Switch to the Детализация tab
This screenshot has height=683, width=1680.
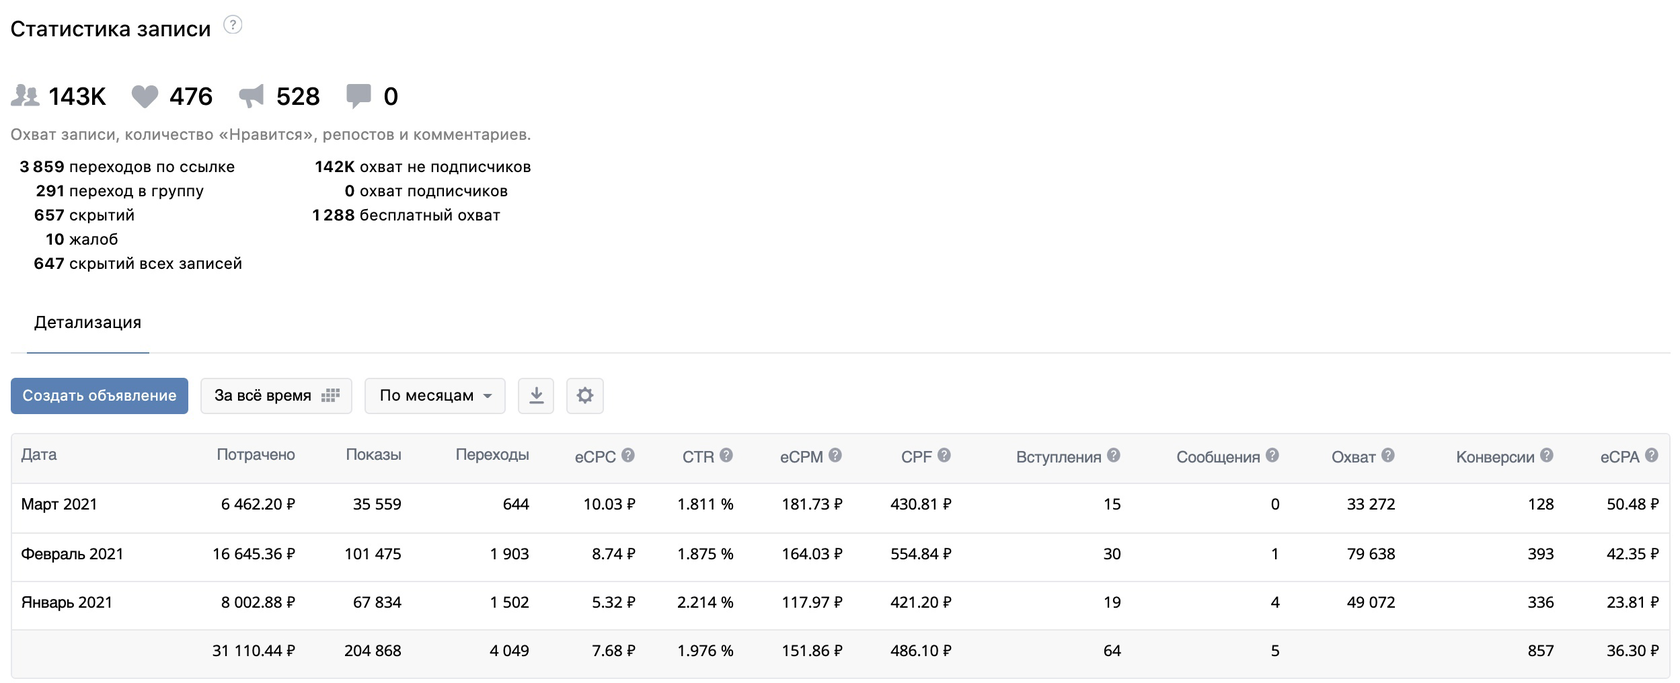click(x=88, y=323)
